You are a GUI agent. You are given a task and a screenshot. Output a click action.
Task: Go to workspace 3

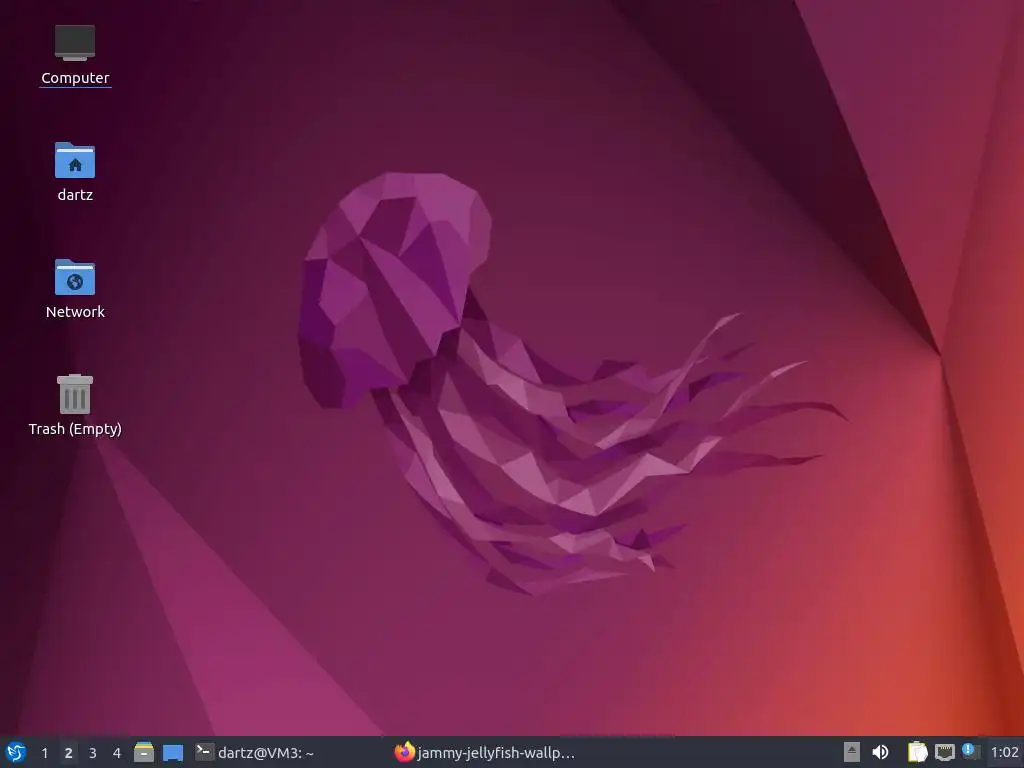pos(93,753)
